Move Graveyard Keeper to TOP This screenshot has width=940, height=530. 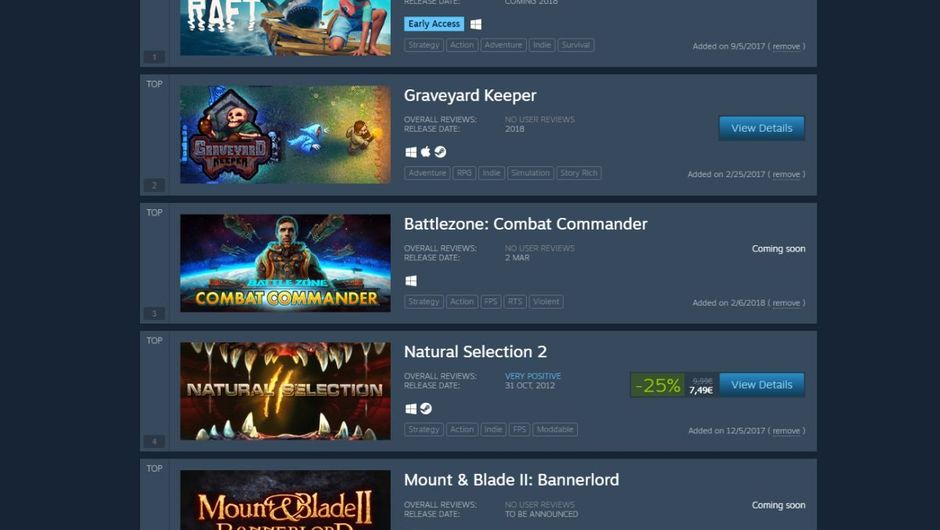[154, 84]
